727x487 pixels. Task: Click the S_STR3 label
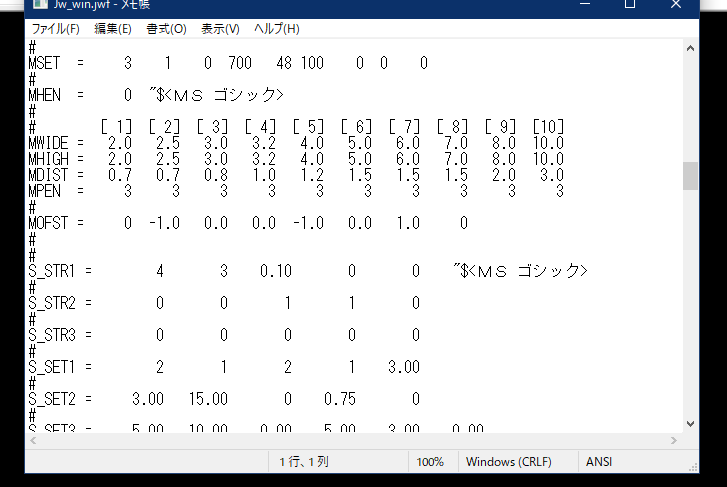tap(52, 335)
